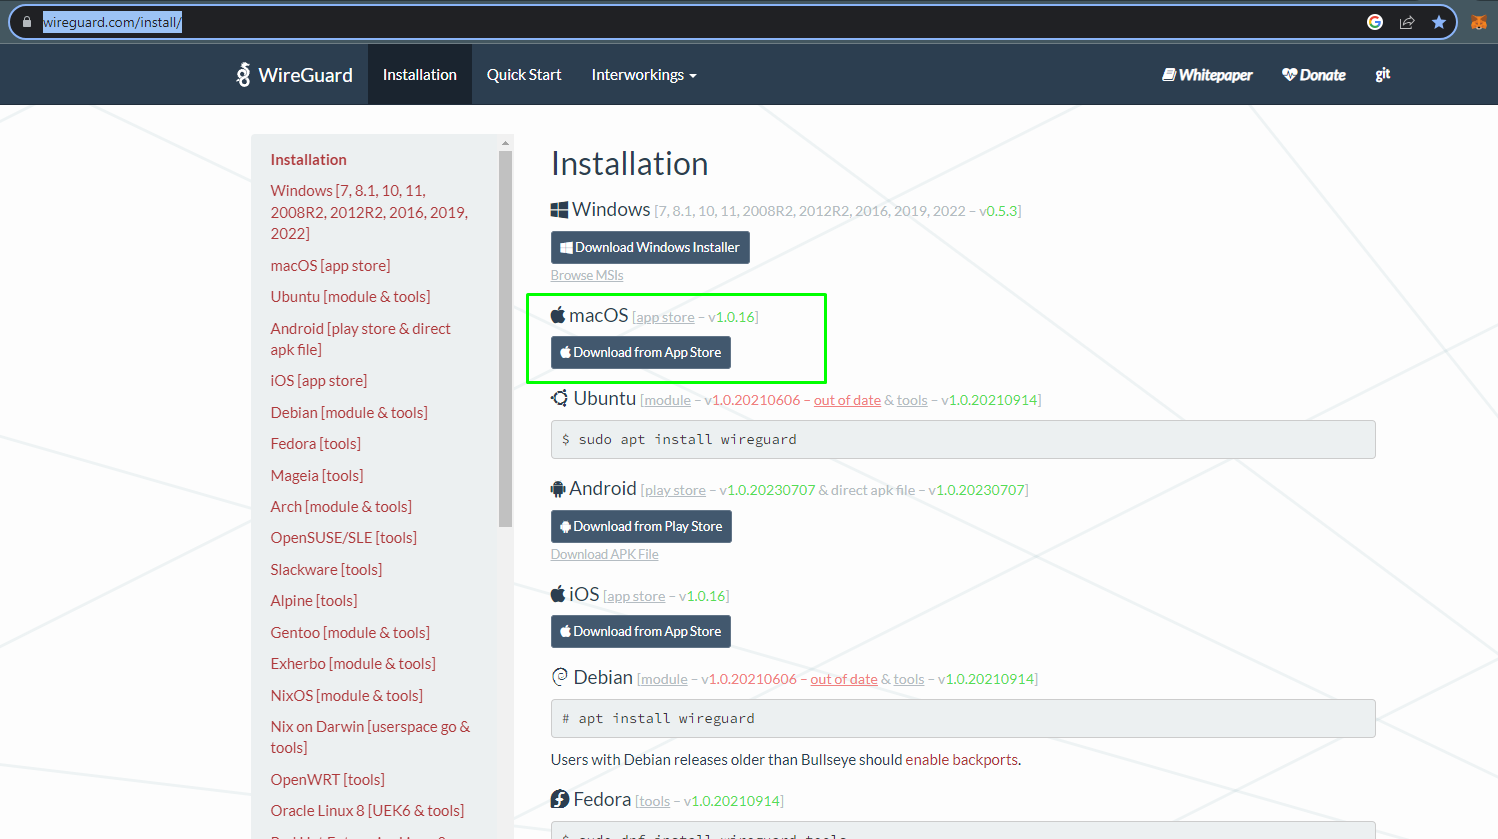The image size is (1498, 839).
Task: Click the enable backports link
Action: click(961, 760)
